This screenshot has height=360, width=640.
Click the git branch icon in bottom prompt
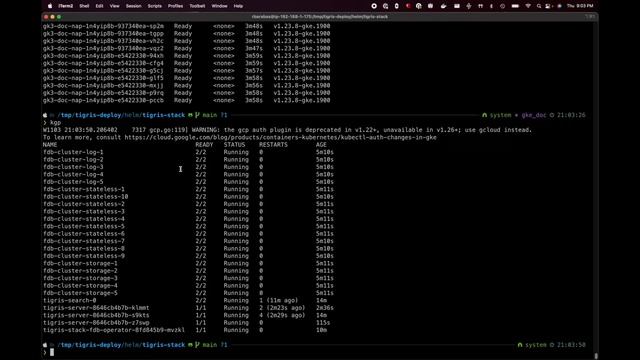click(197, 345)
